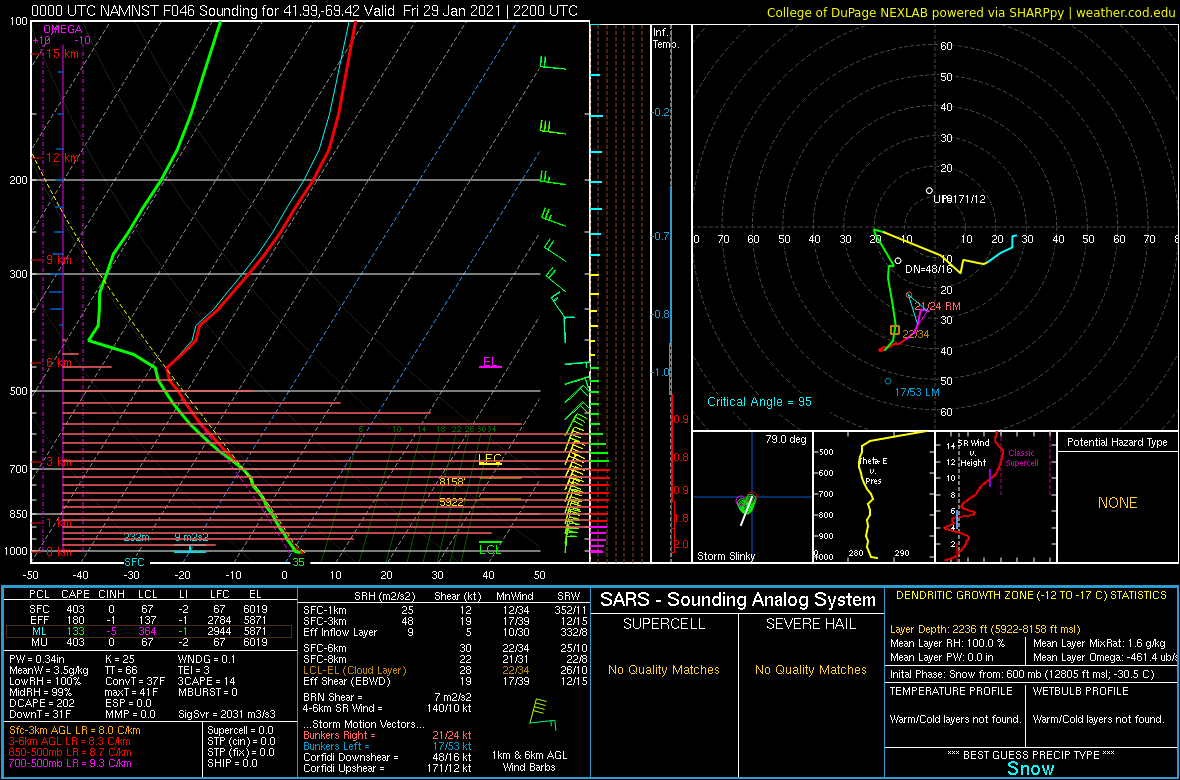Click the cyan Snow best-guess precip type
Viewport: 1180px width, 780px height.
coord(1030,768)
